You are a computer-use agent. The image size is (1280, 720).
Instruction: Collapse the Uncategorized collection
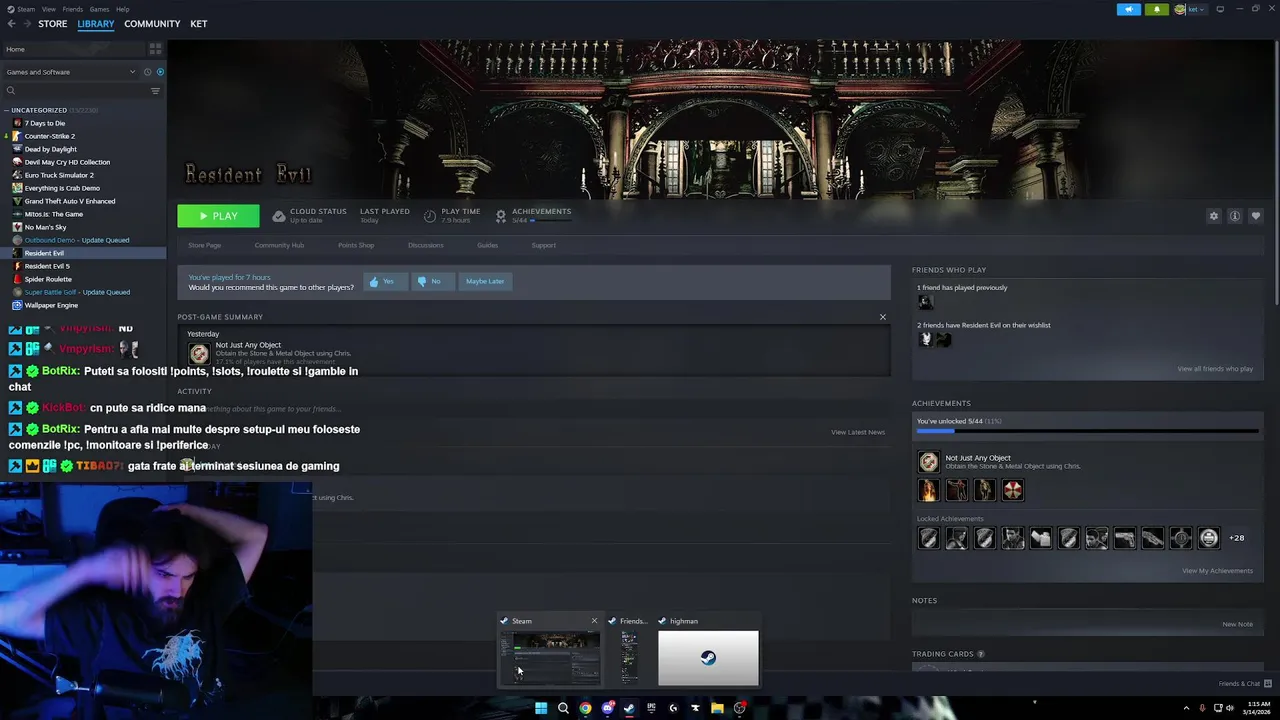coord(6,110)
